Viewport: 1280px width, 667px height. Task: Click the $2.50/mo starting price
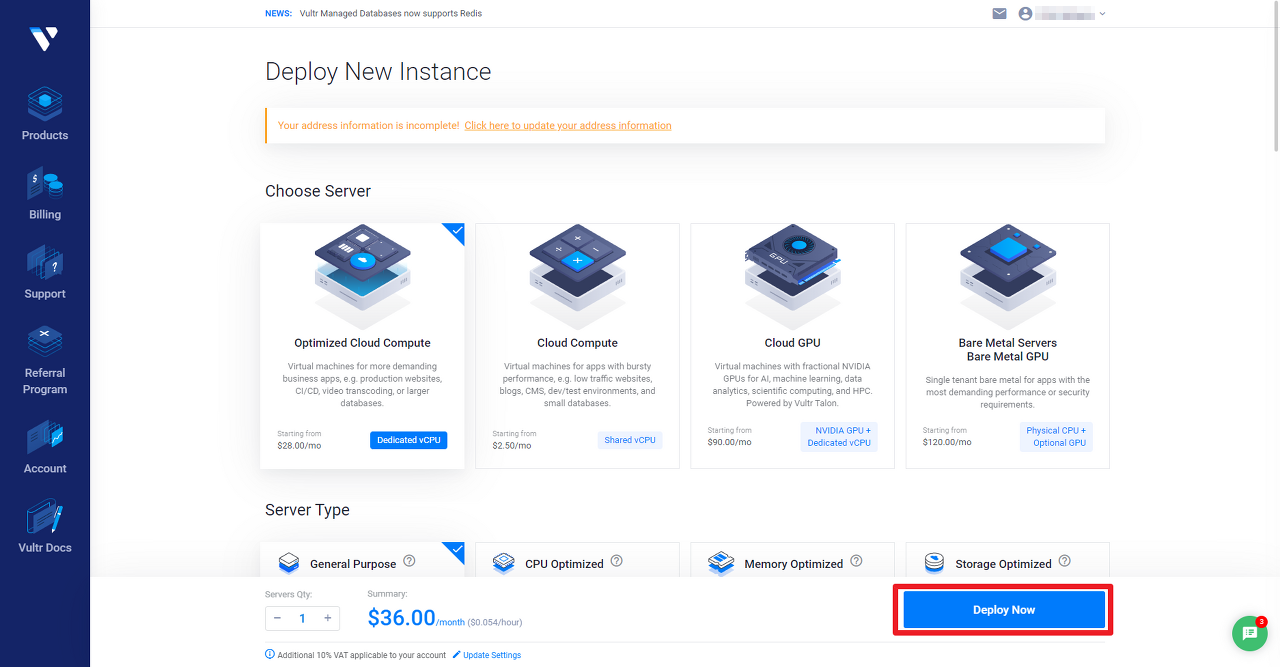[x=512, y=445]
